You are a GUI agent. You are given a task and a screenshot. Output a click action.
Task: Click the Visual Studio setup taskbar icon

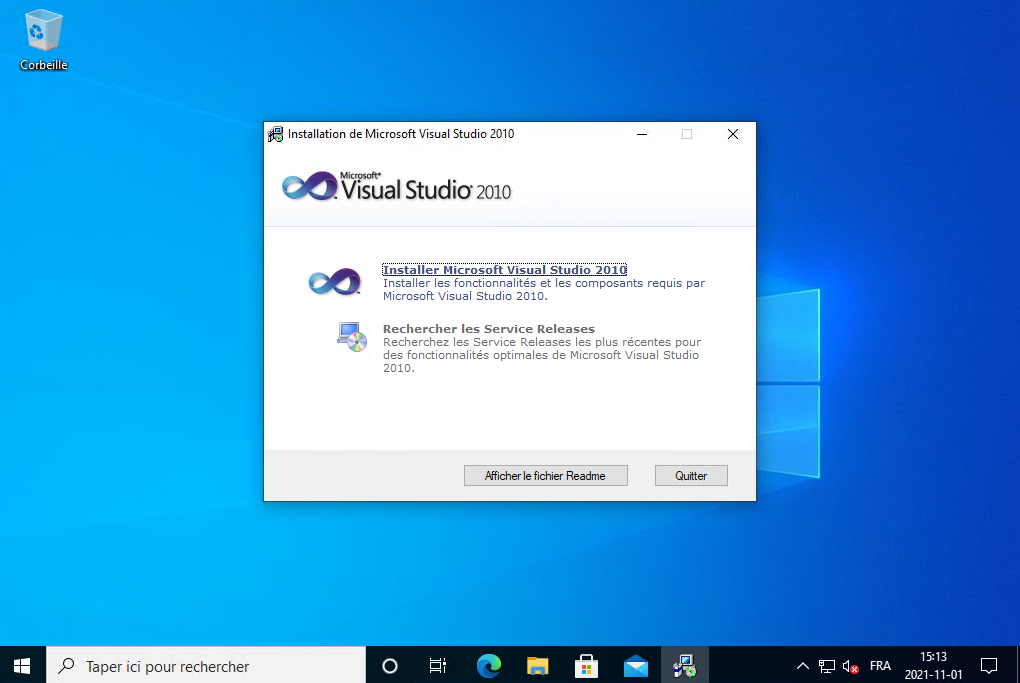tap(684, 665)
